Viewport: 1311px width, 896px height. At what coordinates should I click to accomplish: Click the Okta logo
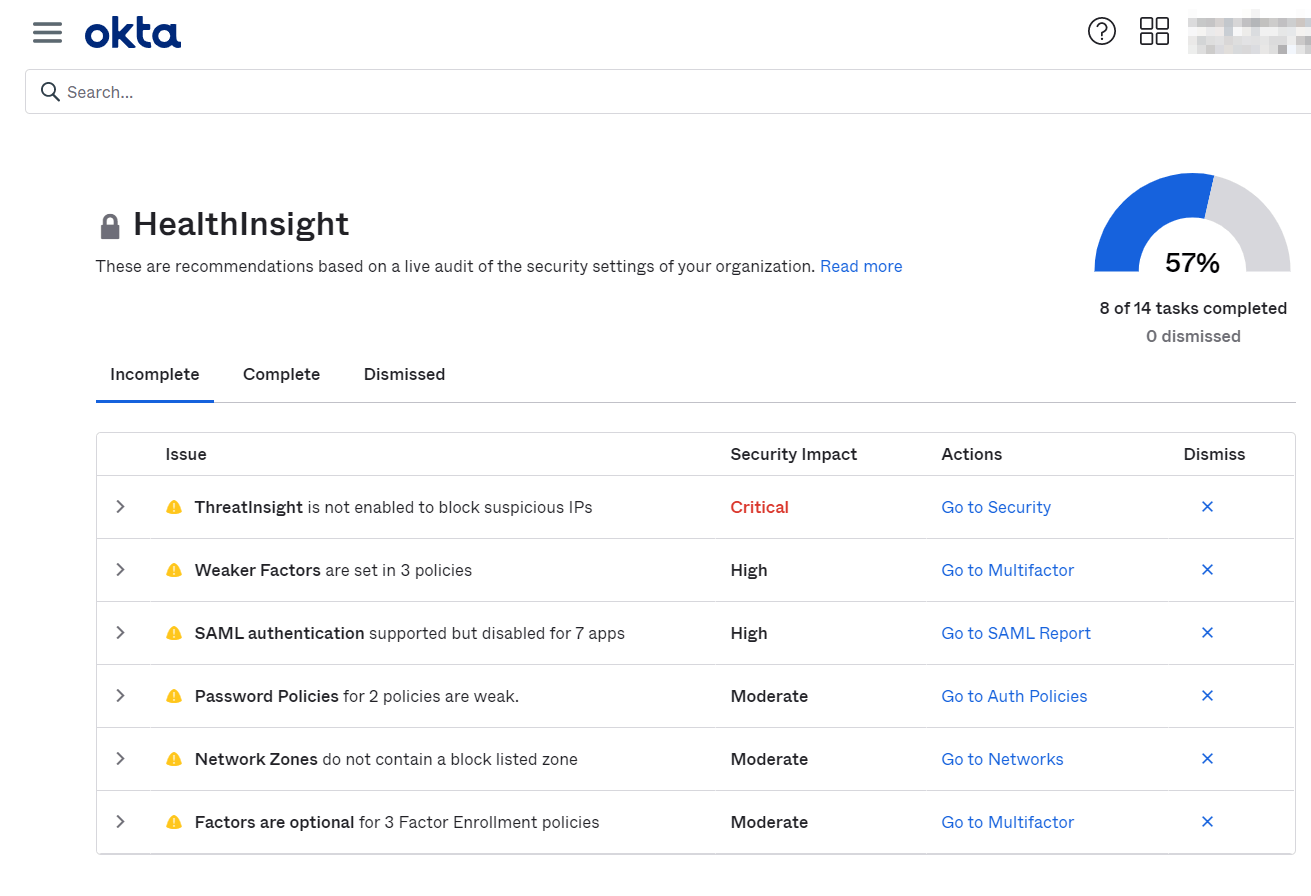133,33
